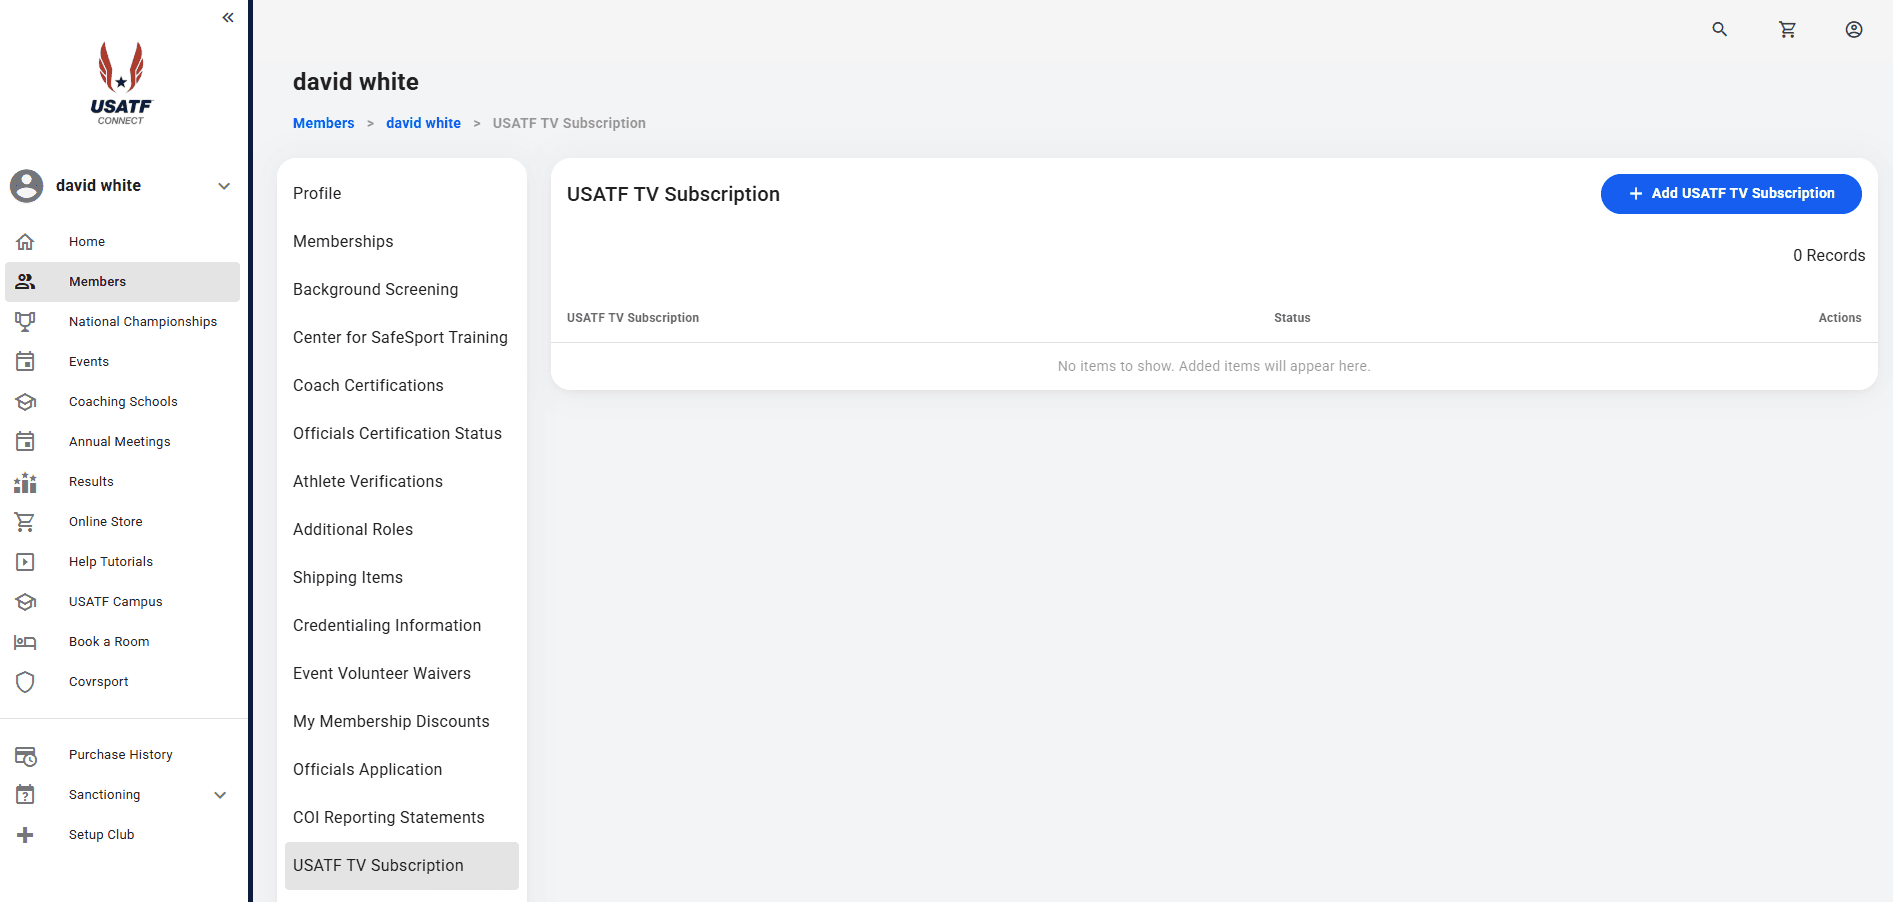This screenshot has height=902, width=1893.
Task: Open the shopping cart icon
Action: [1787, 30]
